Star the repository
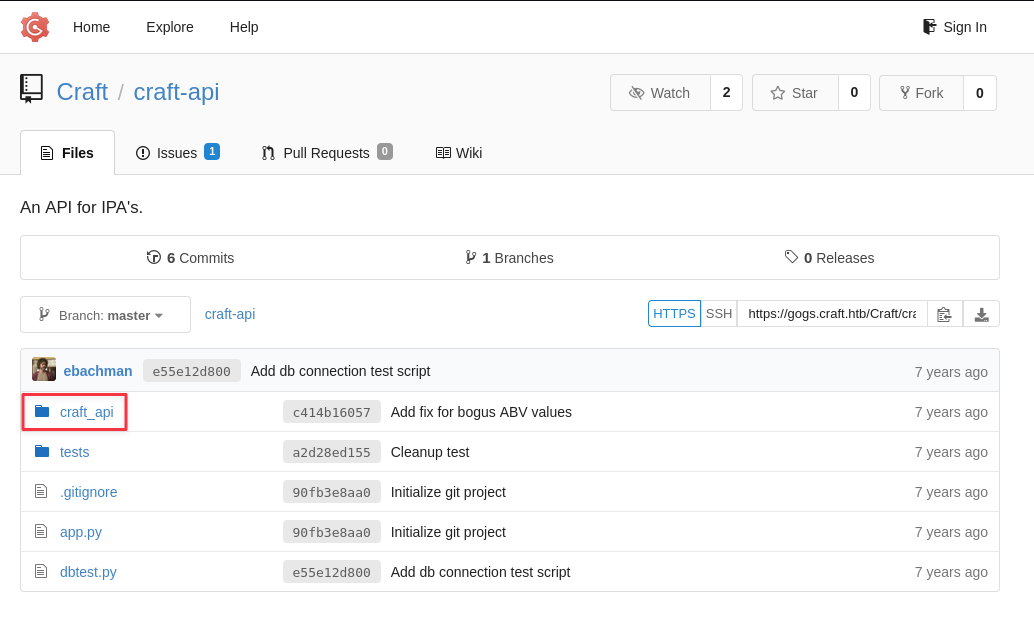 click(795, 92)
